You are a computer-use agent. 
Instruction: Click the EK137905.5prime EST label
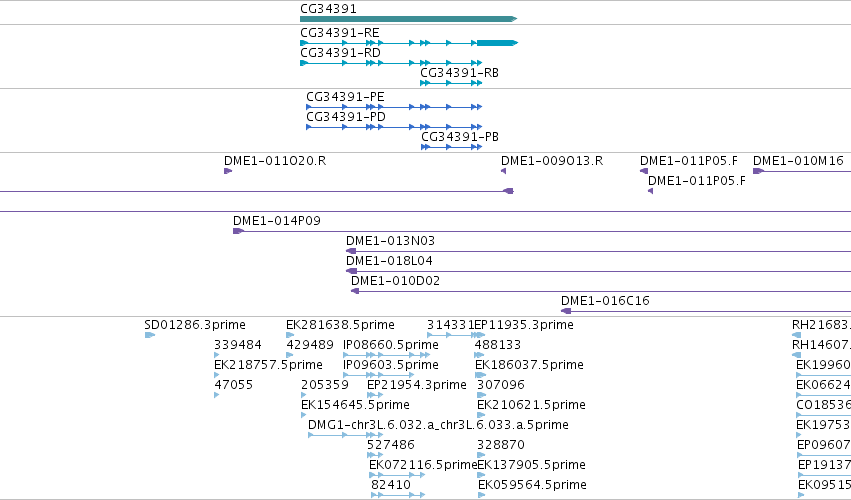click(531, 465)
